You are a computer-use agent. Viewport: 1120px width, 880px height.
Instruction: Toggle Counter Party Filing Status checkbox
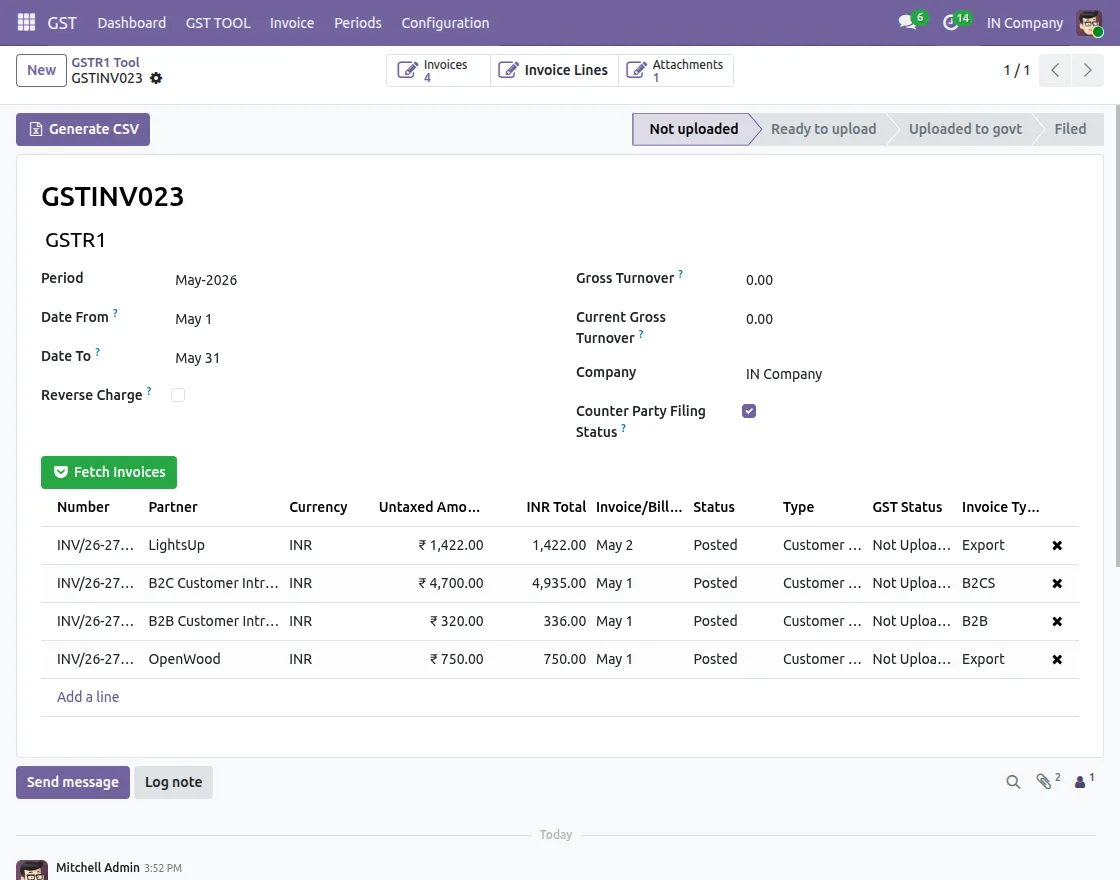pyautogui.click(x=749, y=411)
